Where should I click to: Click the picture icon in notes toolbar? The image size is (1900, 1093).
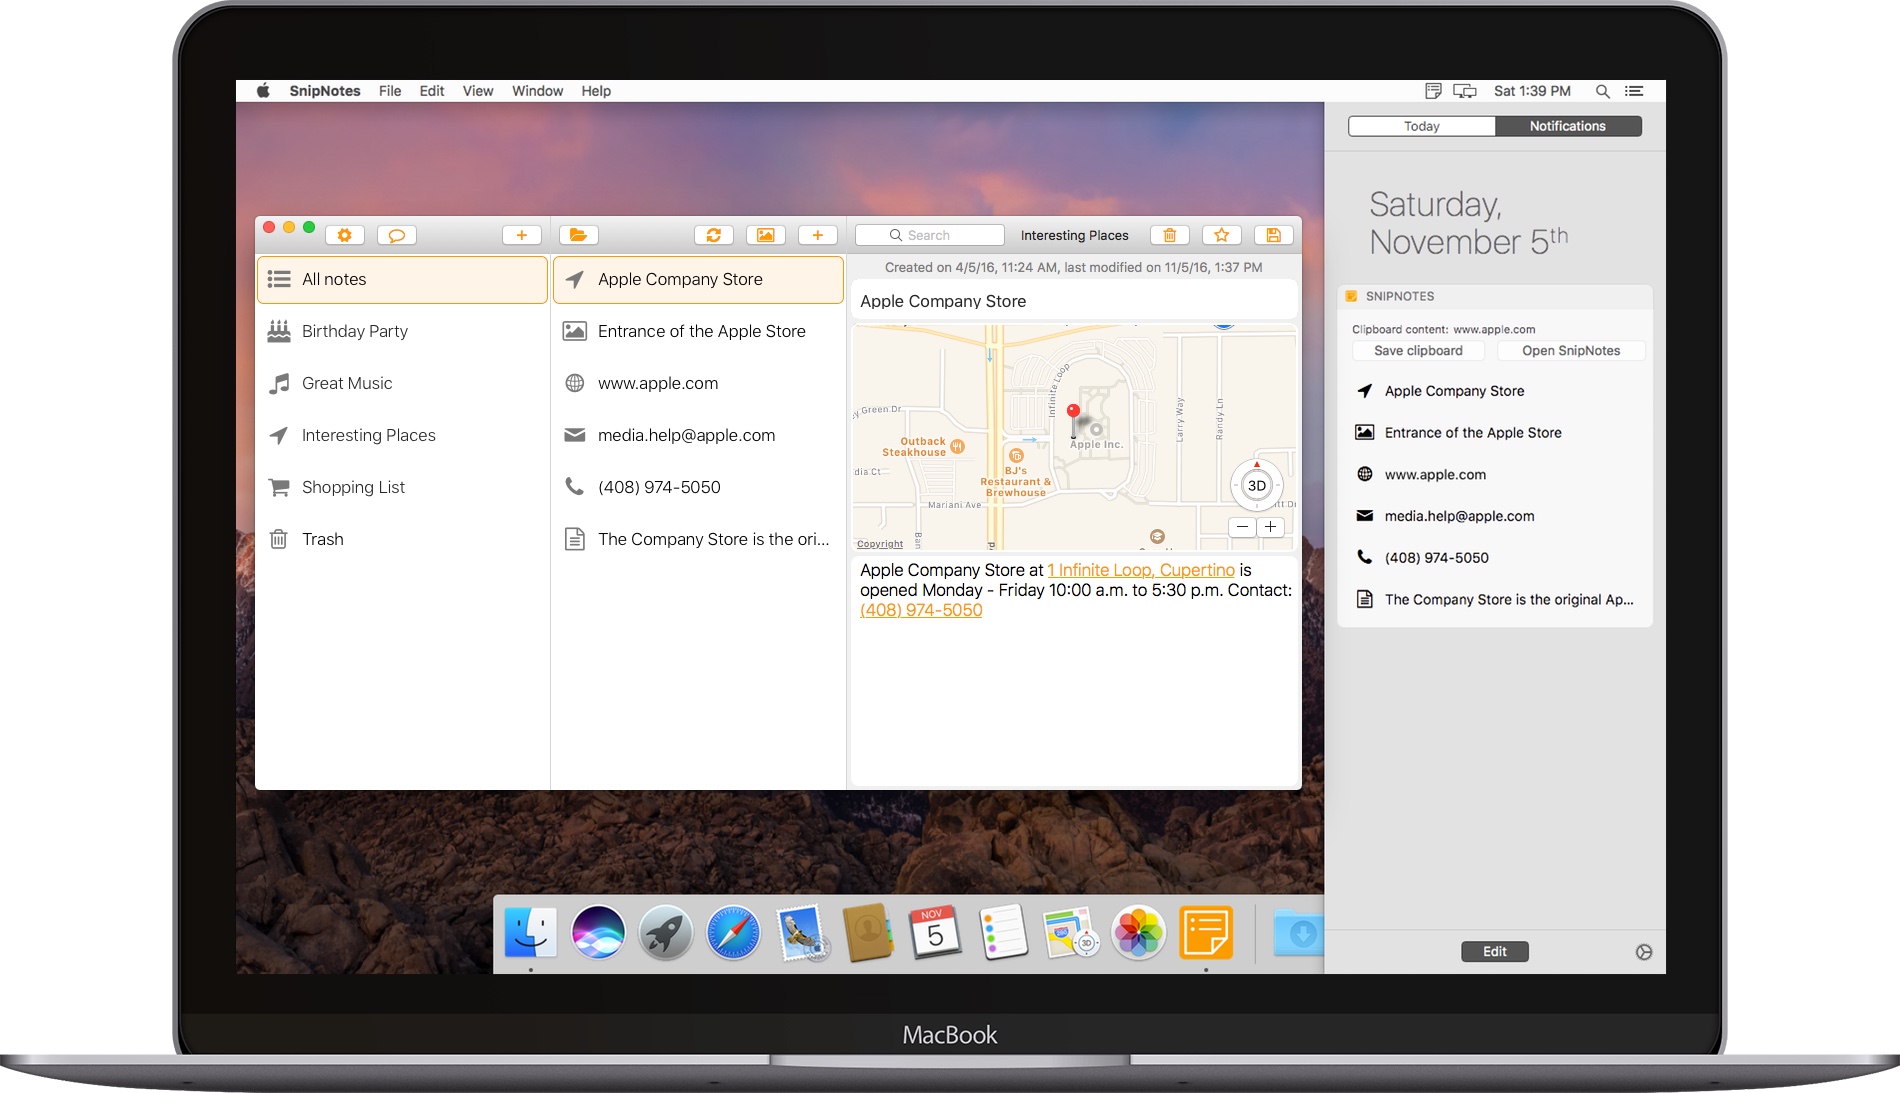765,235
